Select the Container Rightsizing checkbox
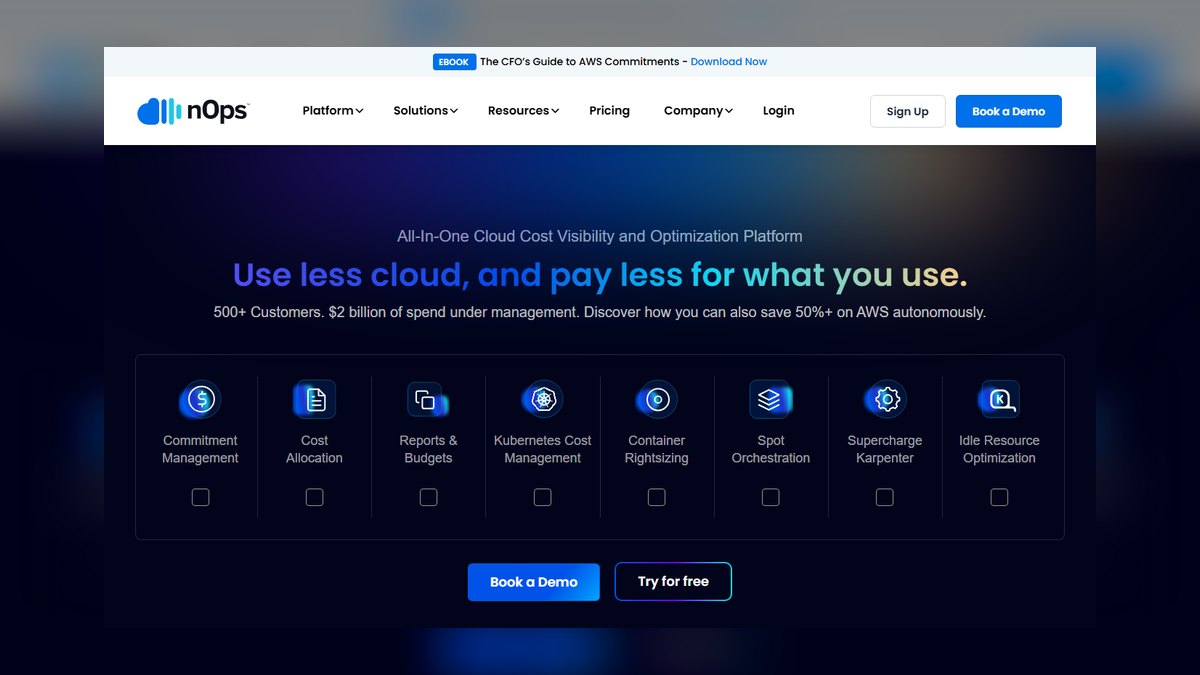This screenshot has width=1200, height=675. [x=656, y=497]
